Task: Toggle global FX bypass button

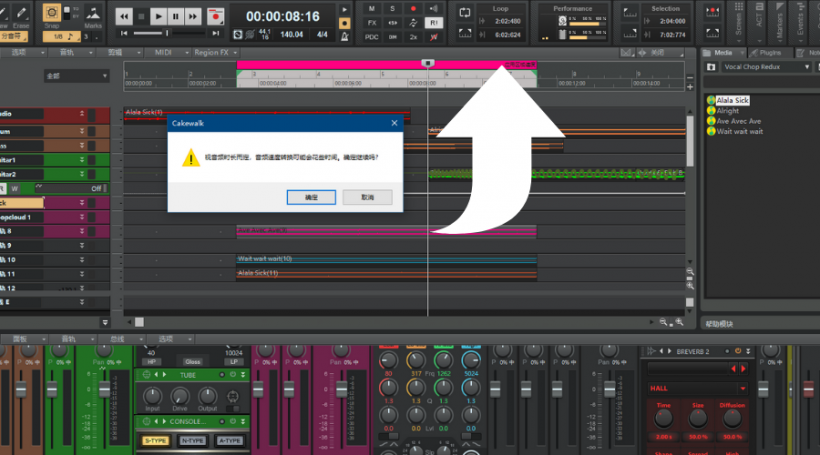Action: [x=372, y=23]
